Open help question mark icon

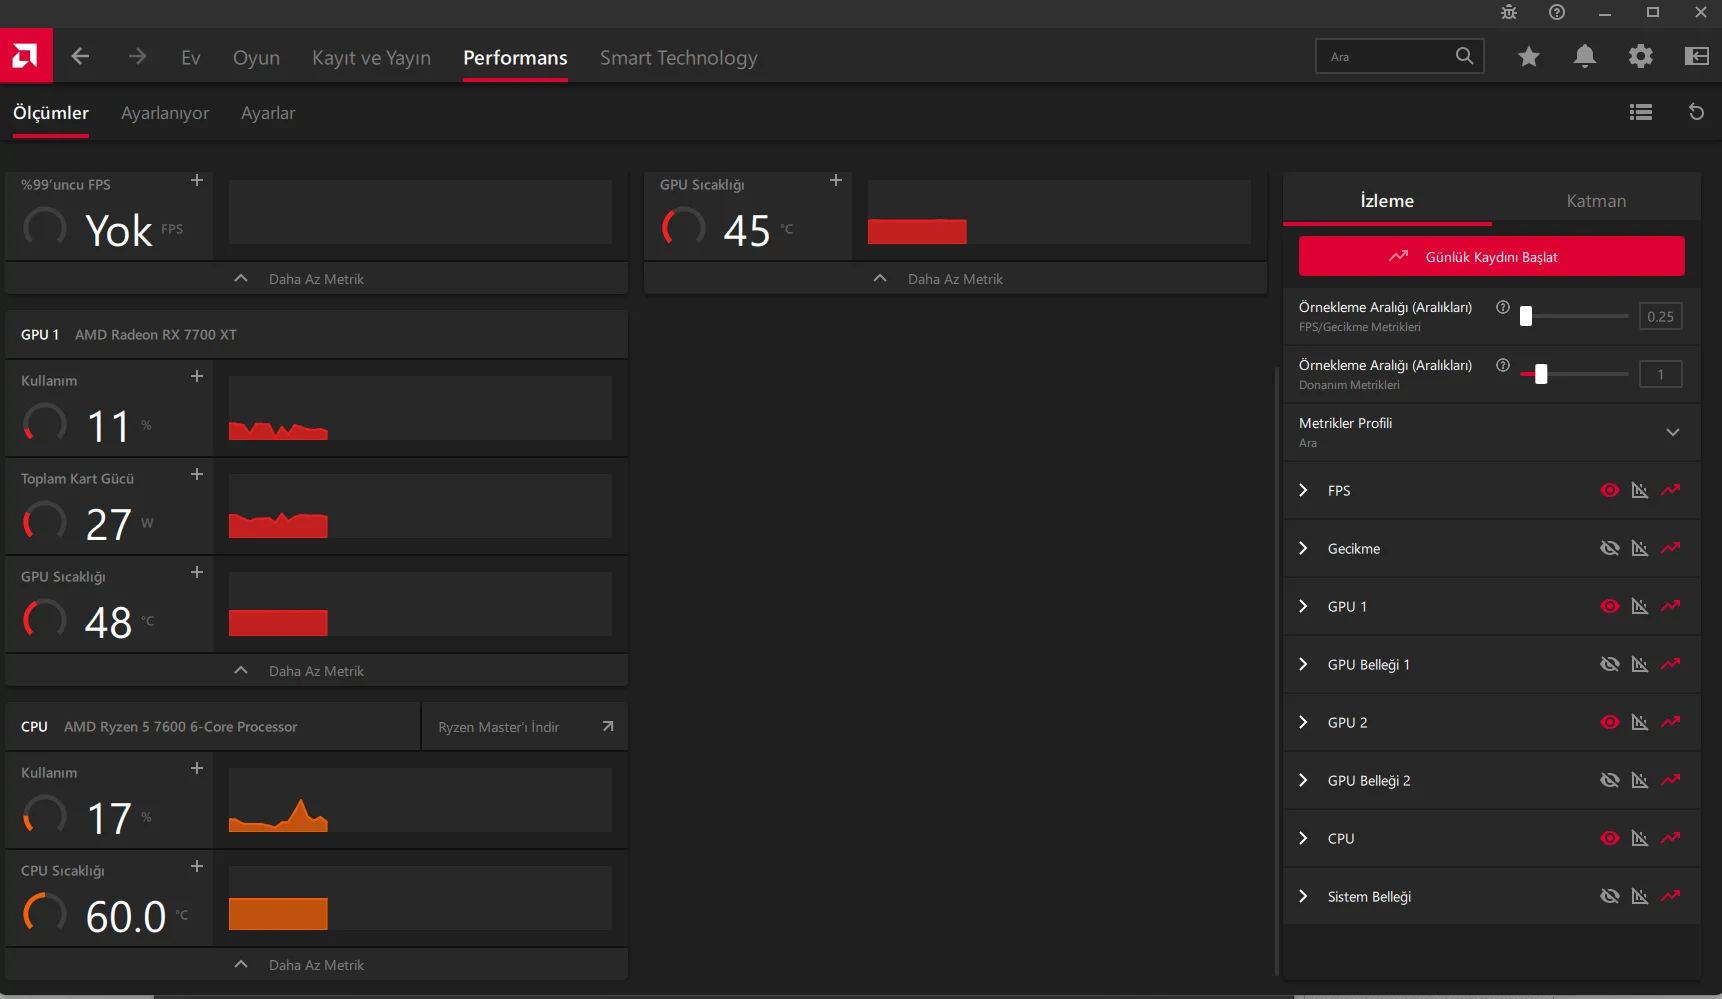click(x=1557, y=13)
